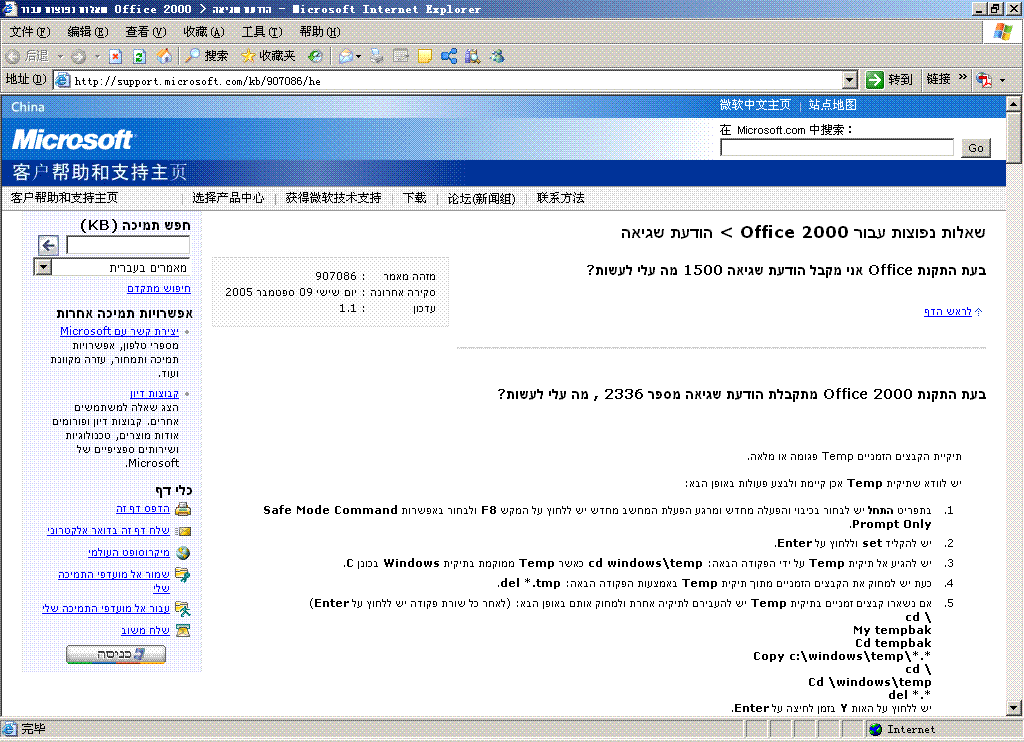Click the Microsoft logo in the banner
Image resolution: width=1024 pixels, height=742 pixels.
tap(72, 139)
